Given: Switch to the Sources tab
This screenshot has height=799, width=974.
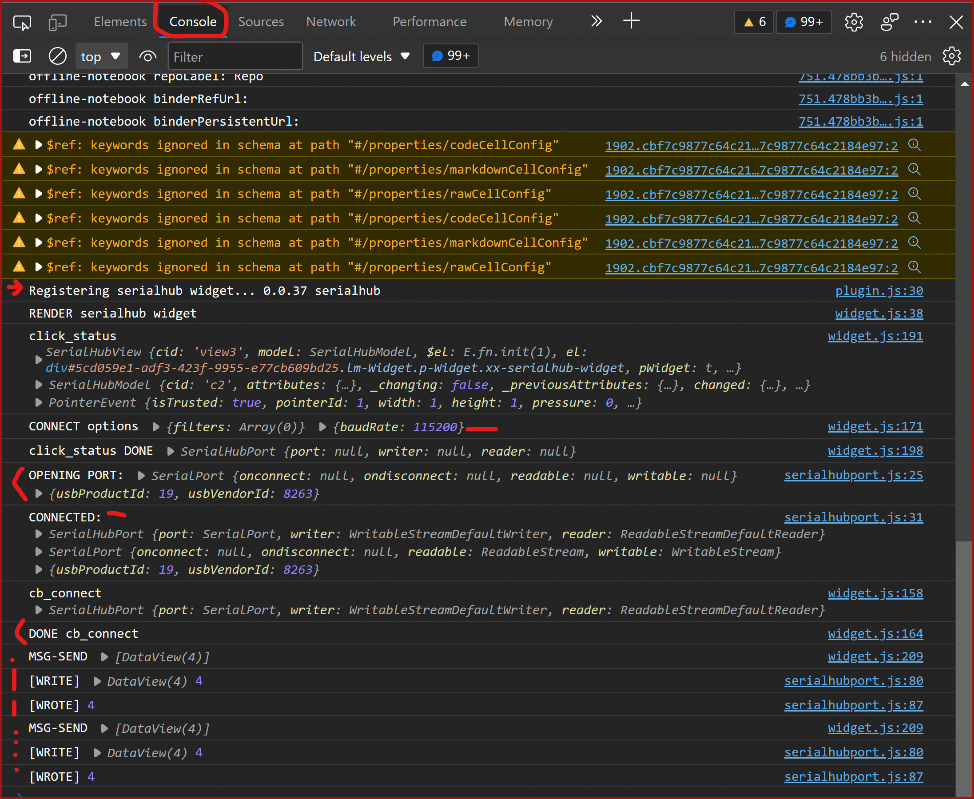Looking at the screenshot, I should (x=261, y=22).
